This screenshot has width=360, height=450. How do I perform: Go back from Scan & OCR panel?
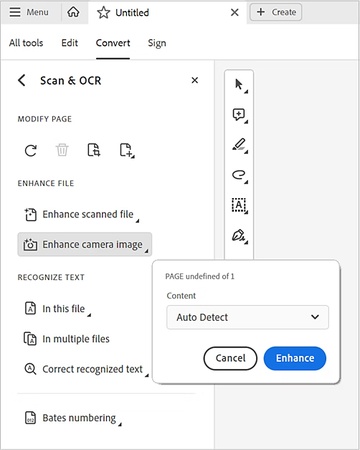click(22, 80)
